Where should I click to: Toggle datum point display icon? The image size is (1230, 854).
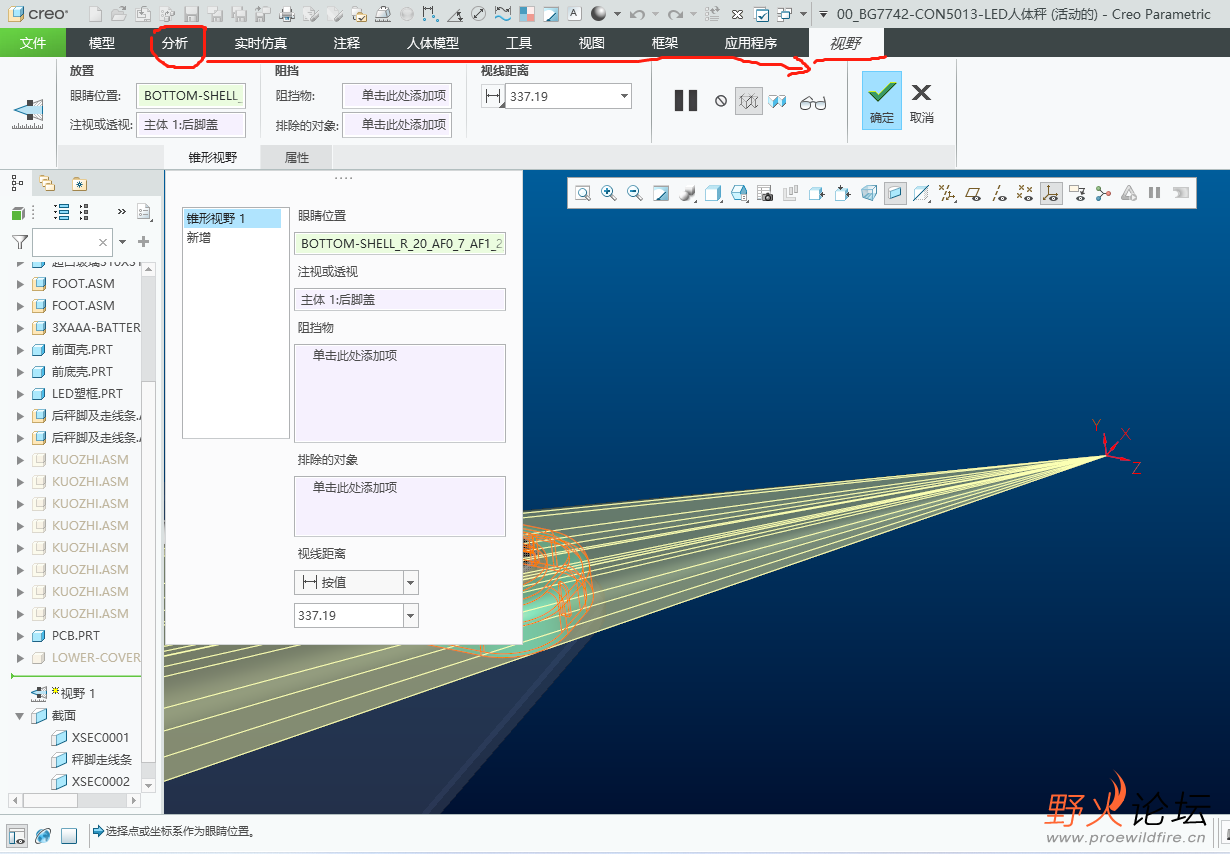tap(1025, 193)
